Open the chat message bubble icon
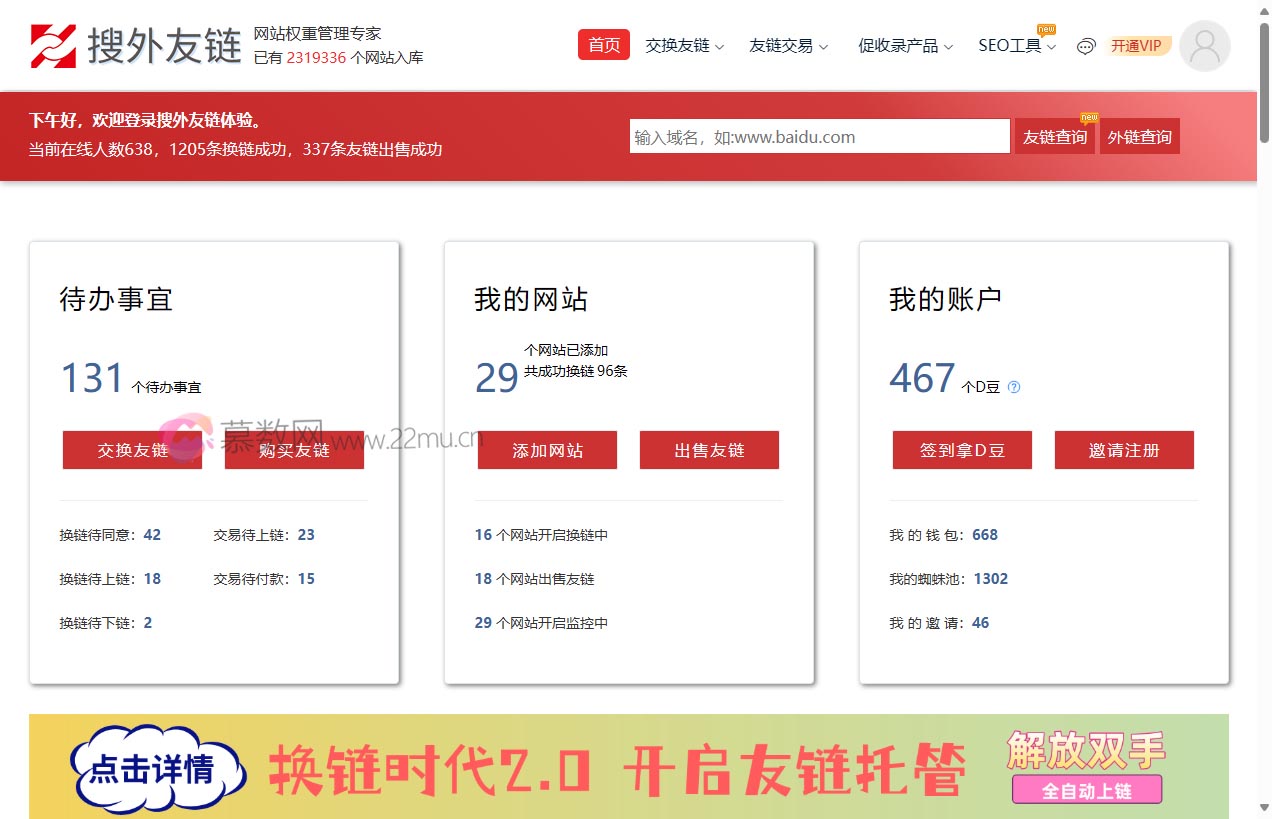This screenshot has height=819, width=1272. click(1086, 46)
